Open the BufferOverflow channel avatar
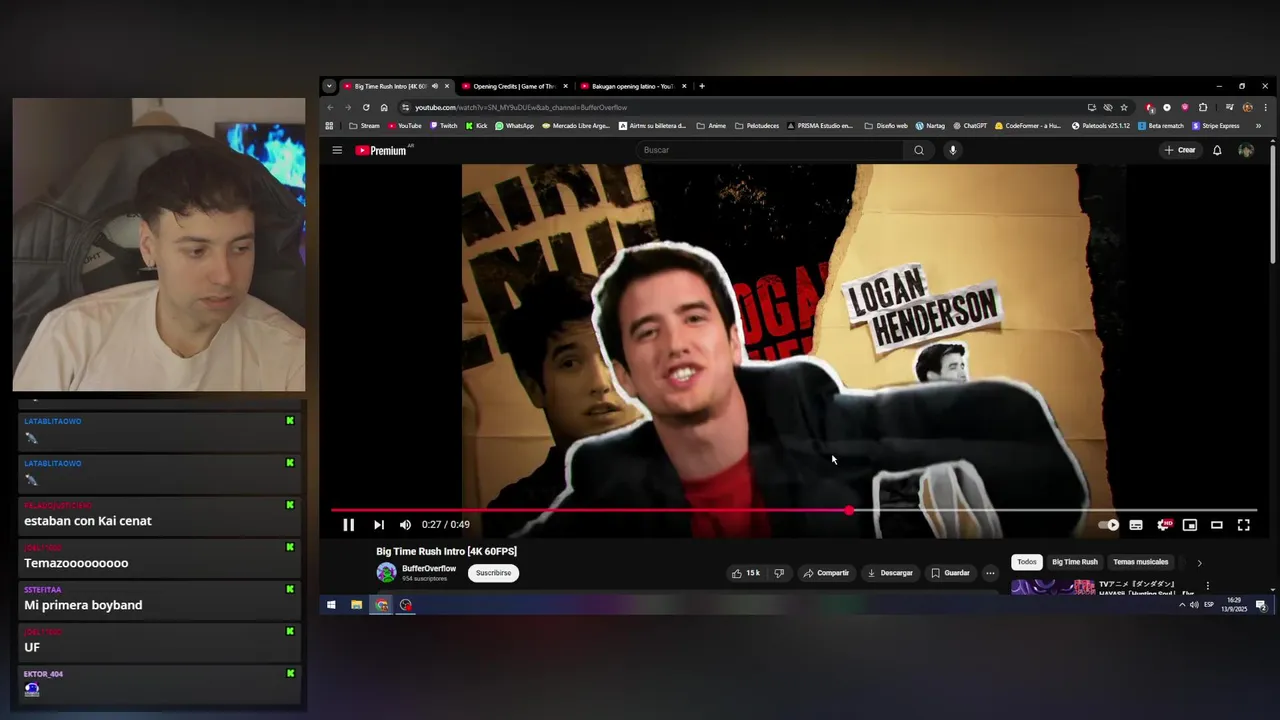Screen dimensions: 1280x720 (x=386, y=573)
